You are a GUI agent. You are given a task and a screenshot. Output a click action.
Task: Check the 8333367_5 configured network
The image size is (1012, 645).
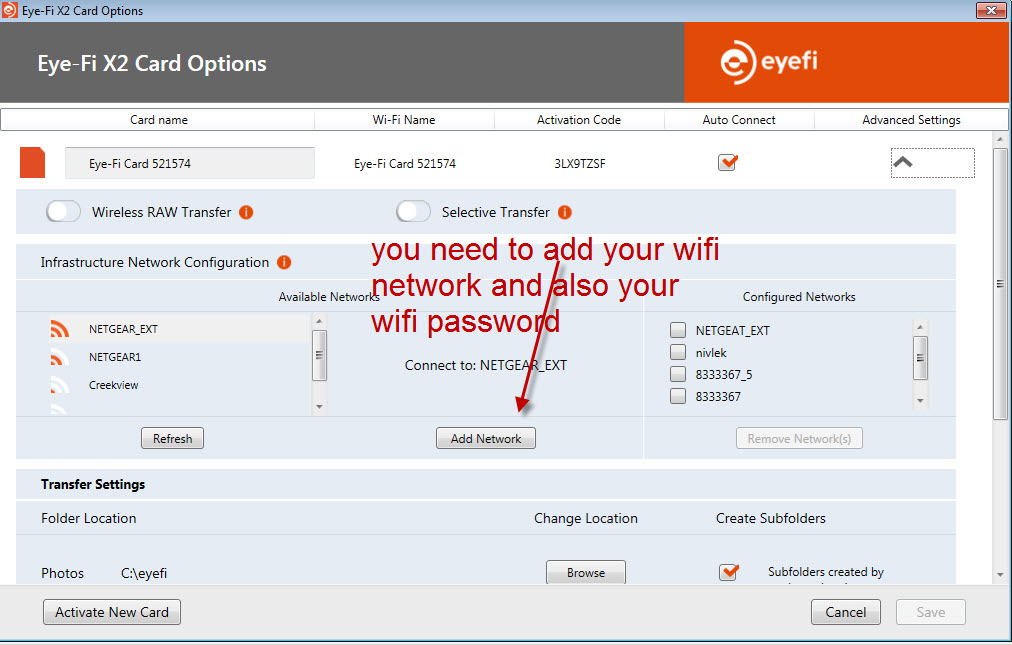pos(678,374)
